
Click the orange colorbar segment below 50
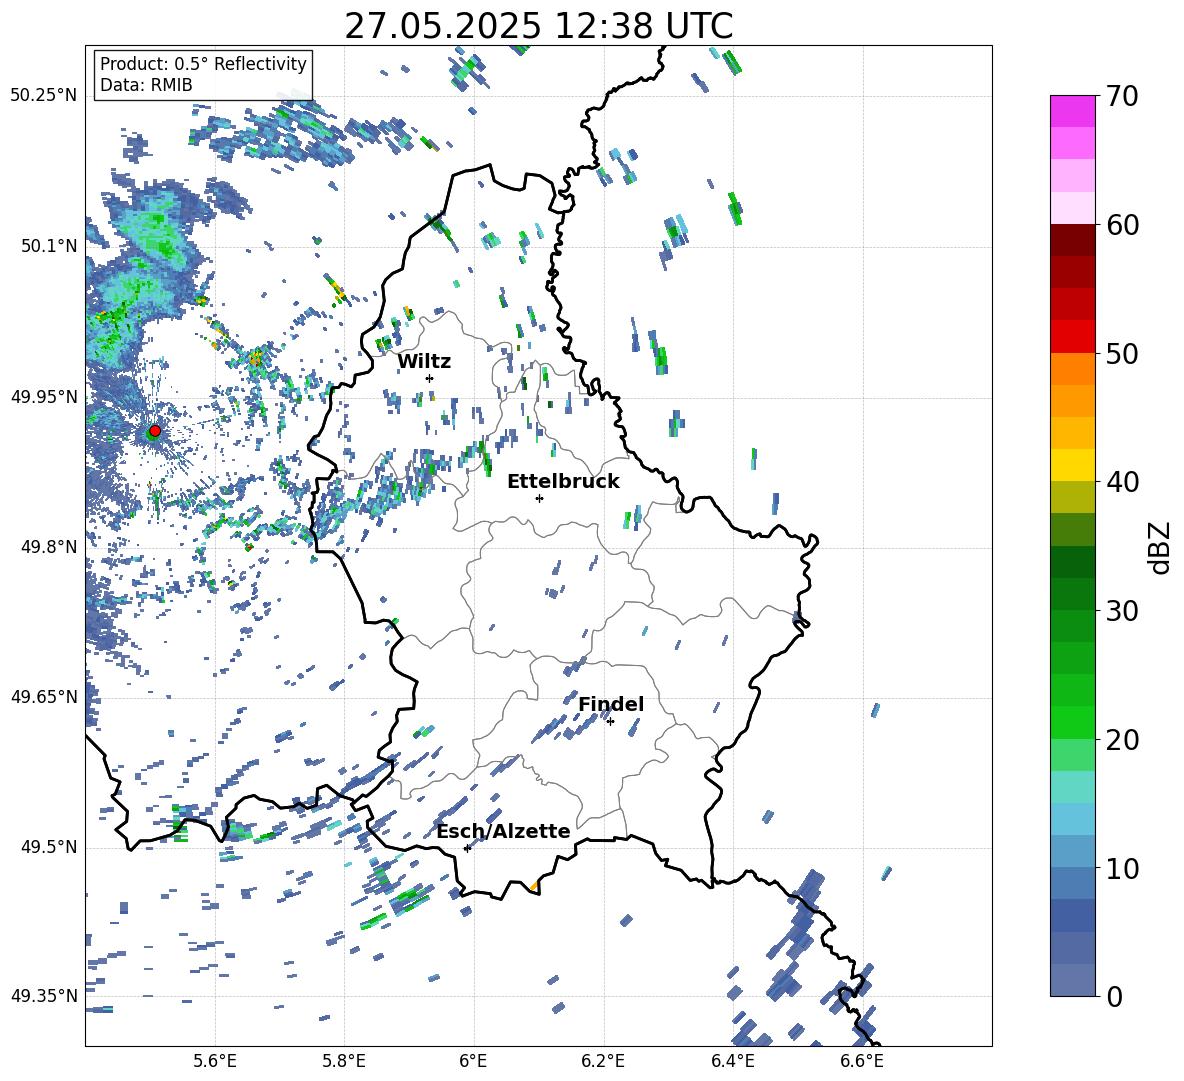[1073, 368]
